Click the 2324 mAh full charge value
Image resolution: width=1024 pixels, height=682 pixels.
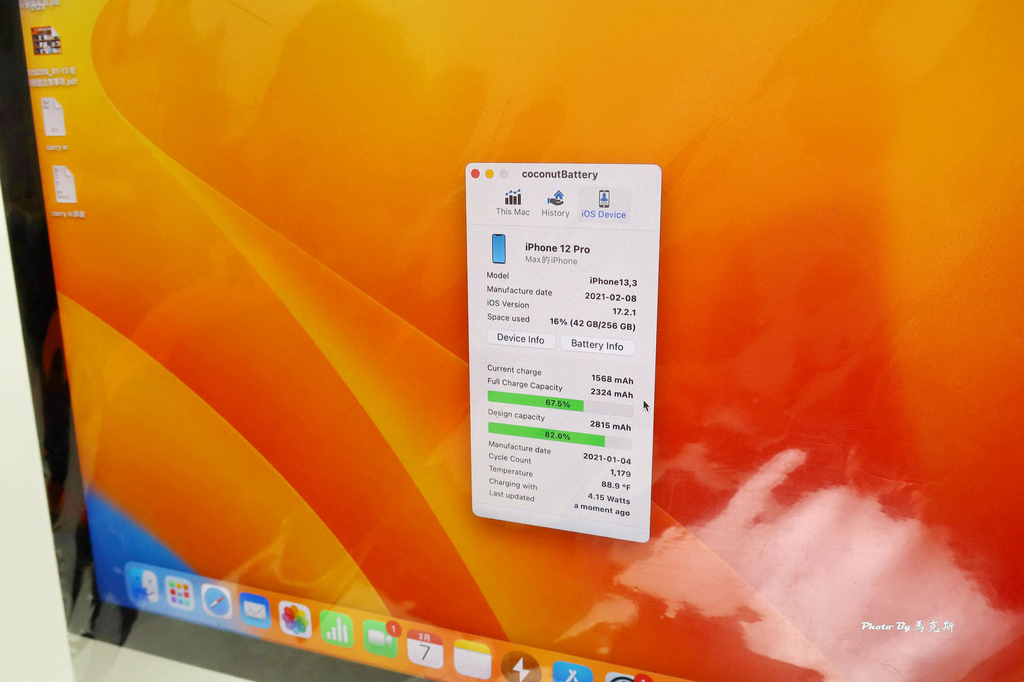(611, 393)
